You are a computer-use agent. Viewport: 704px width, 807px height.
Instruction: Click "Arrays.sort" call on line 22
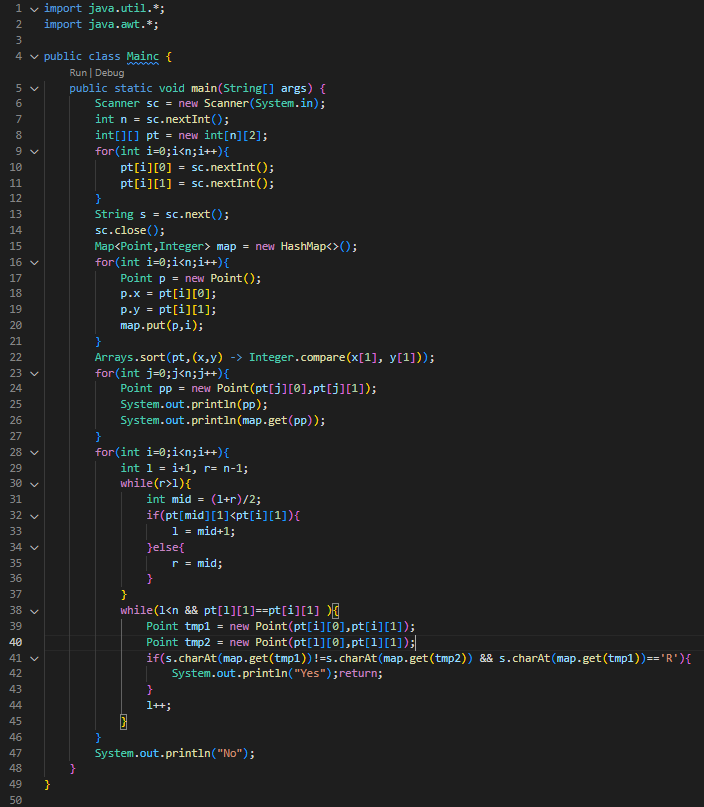(130, 357)
